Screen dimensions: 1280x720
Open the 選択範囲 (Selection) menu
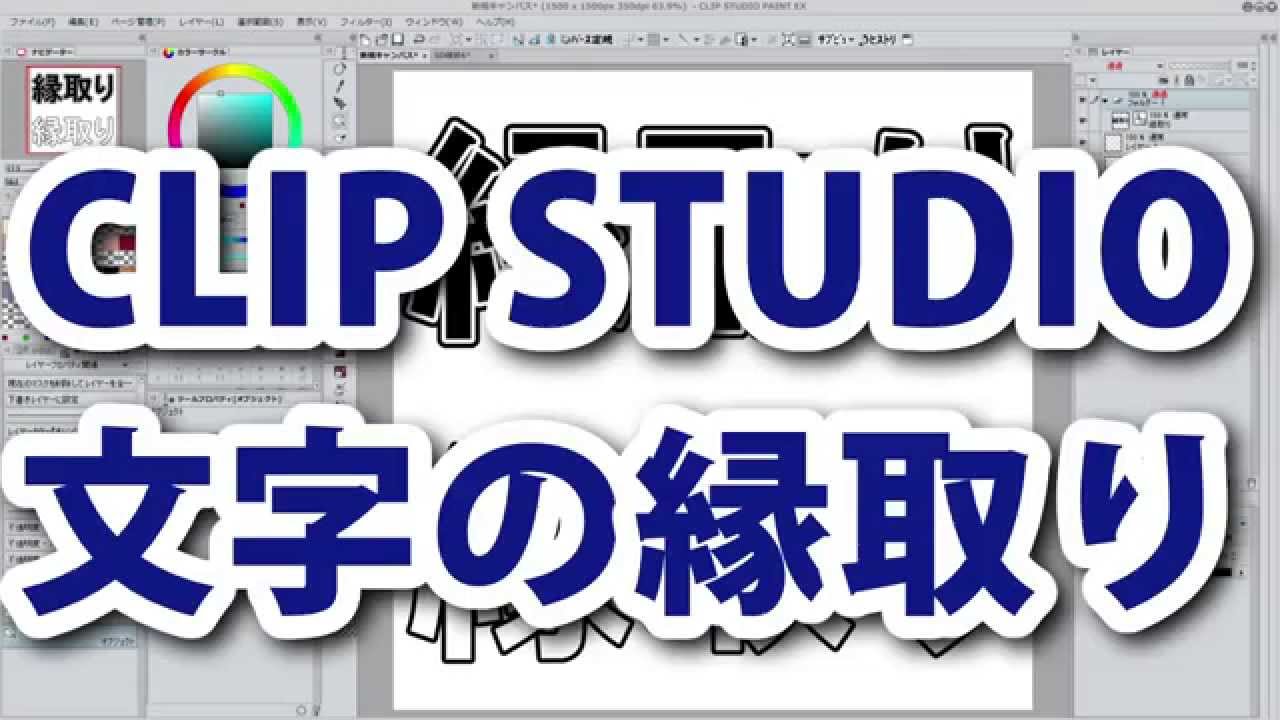pyautogui.click(x=260, y=21)
